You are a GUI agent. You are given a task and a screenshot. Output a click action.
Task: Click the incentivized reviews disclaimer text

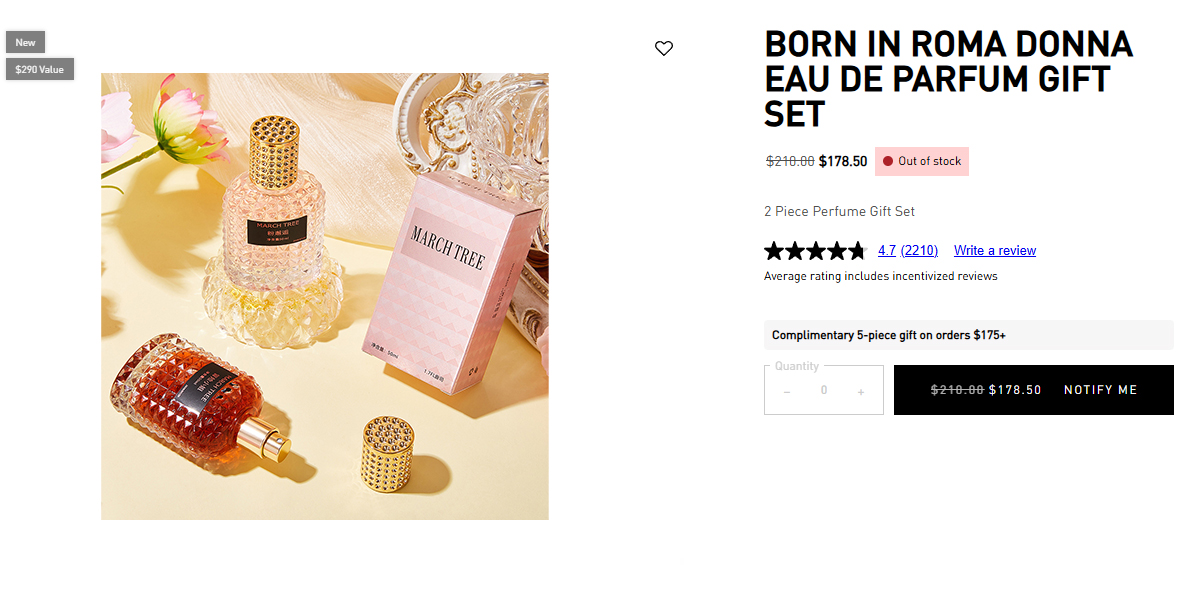pos(880,276)
